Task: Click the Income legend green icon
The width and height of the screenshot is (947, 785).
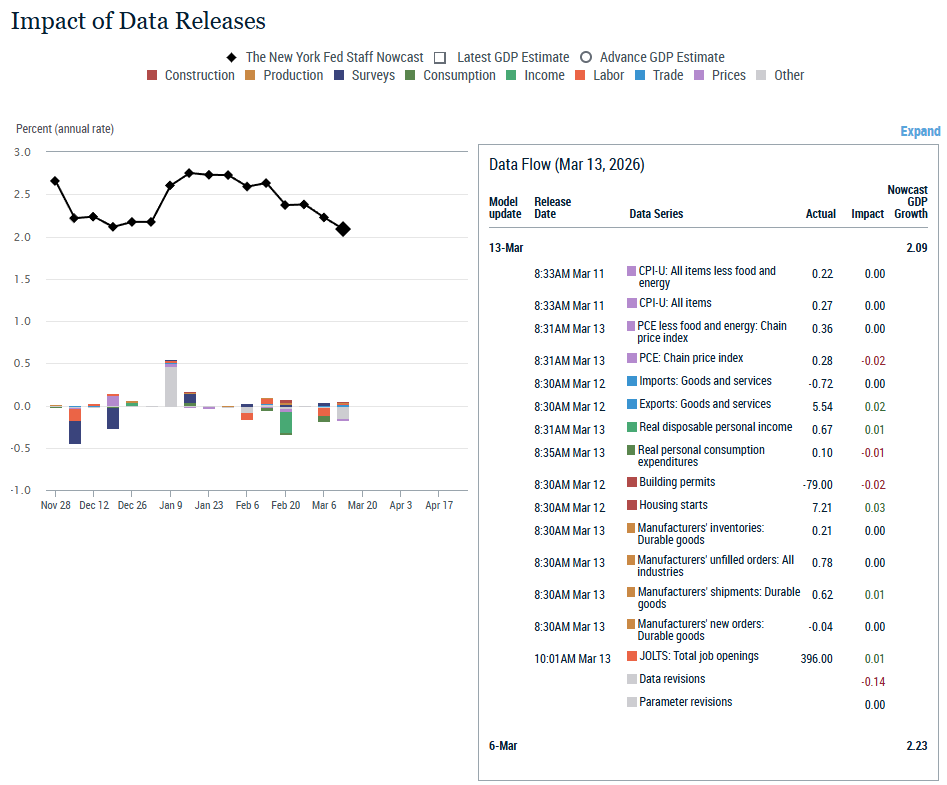Action: point(511,76)
